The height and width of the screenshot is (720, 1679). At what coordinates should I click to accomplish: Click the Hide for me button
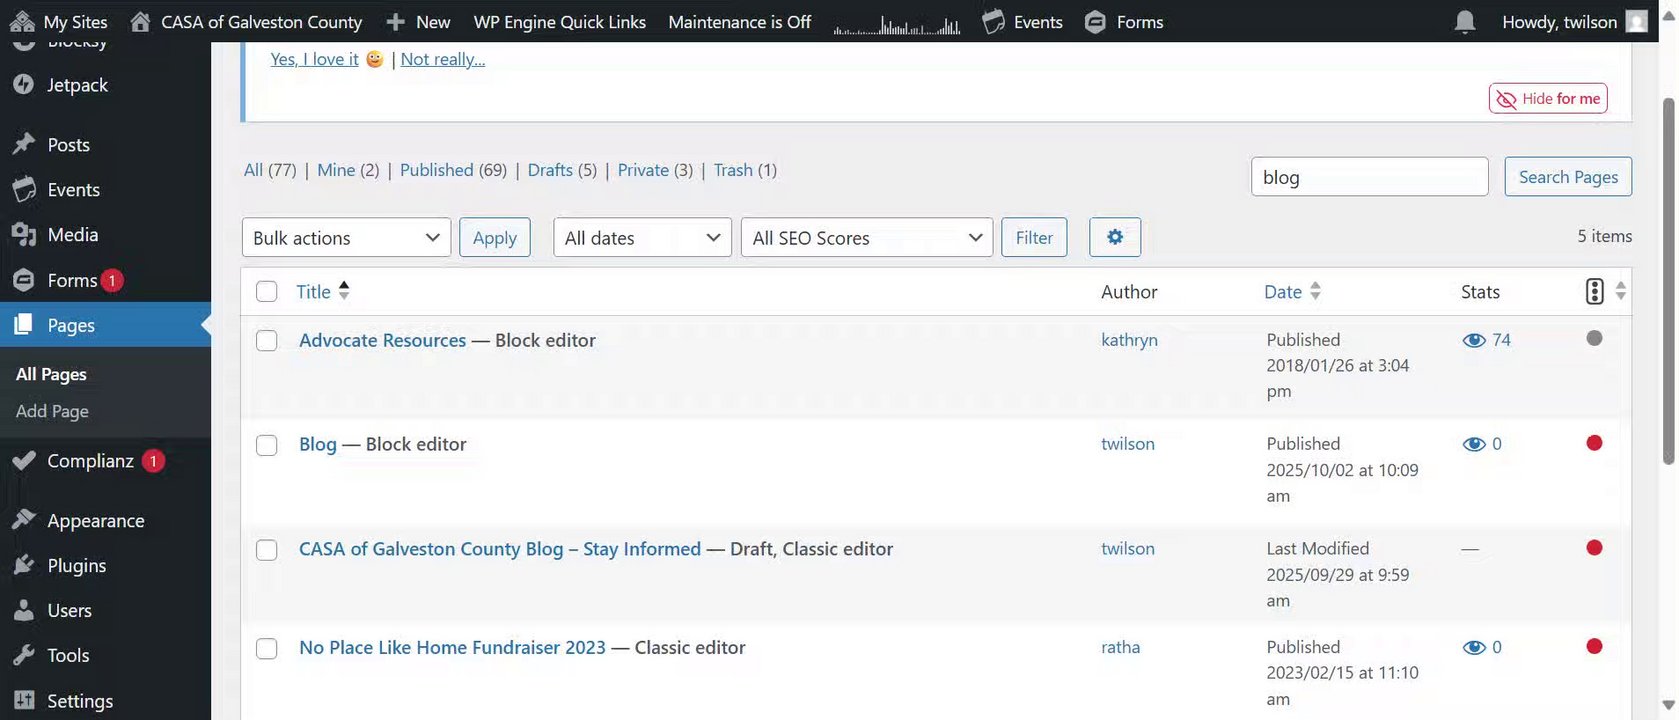[1547, 98]
